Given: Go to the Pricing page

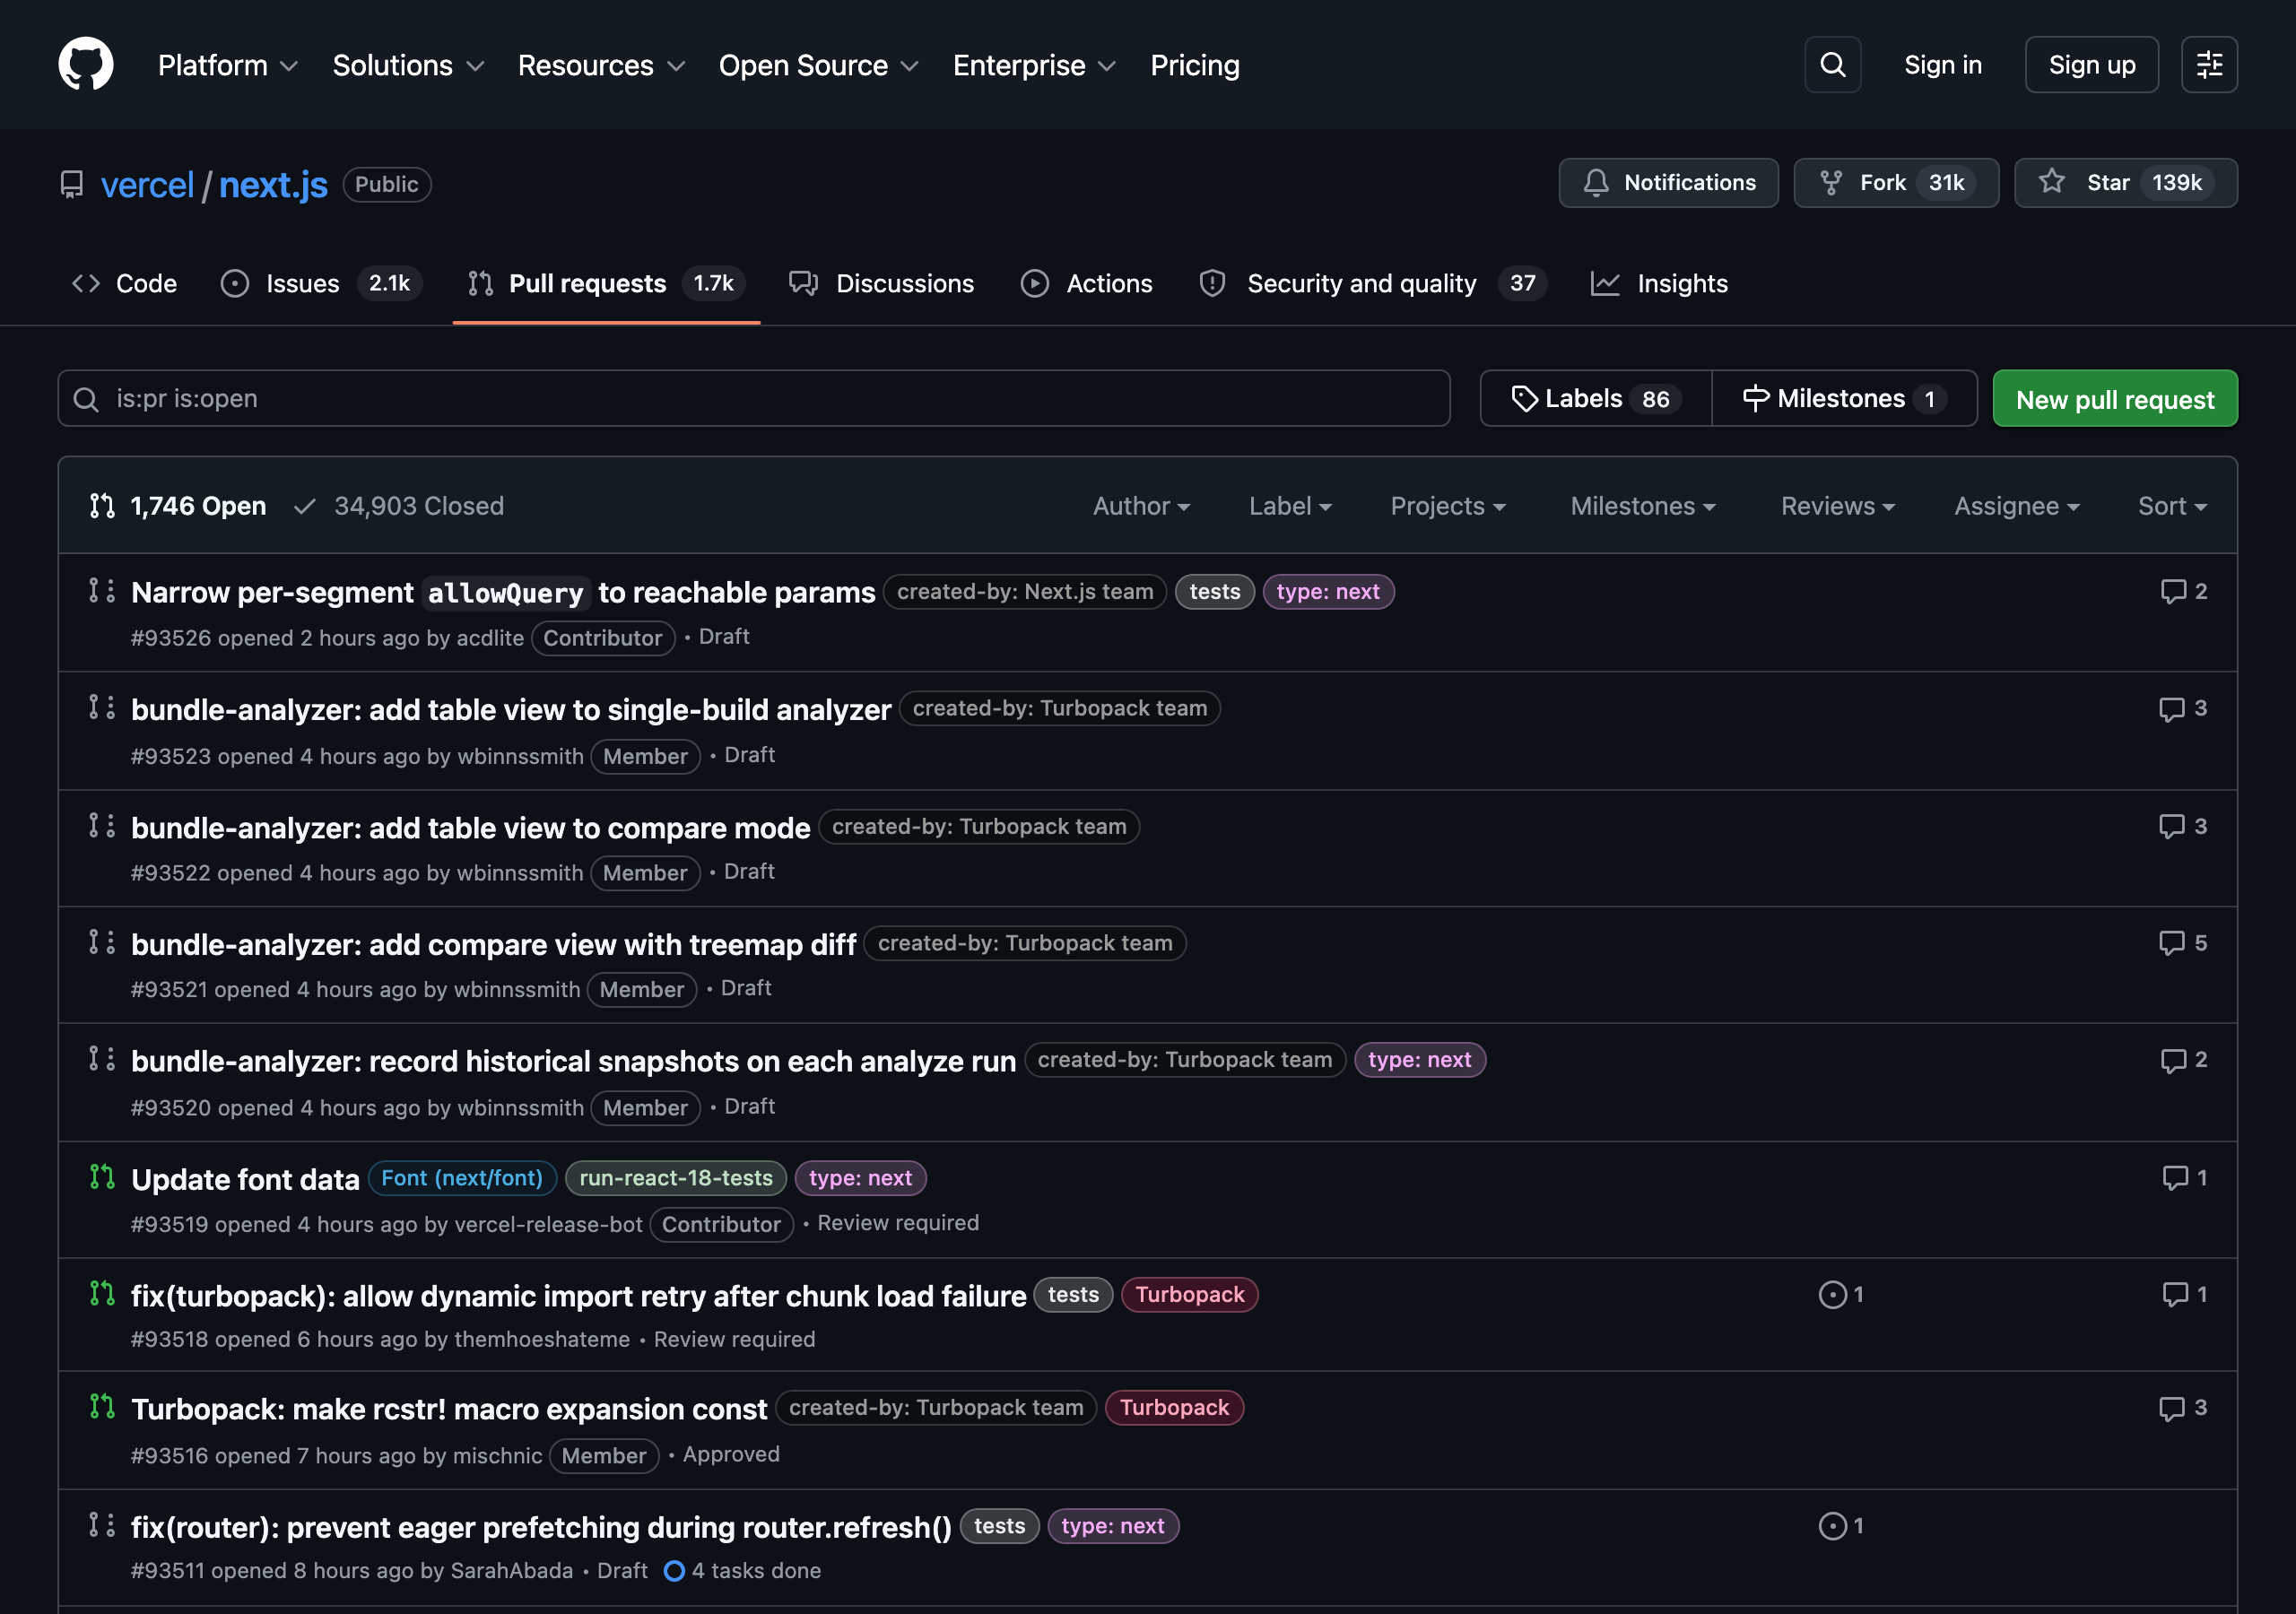Looking at the screenshot, I should click(x=1194, y=65).
